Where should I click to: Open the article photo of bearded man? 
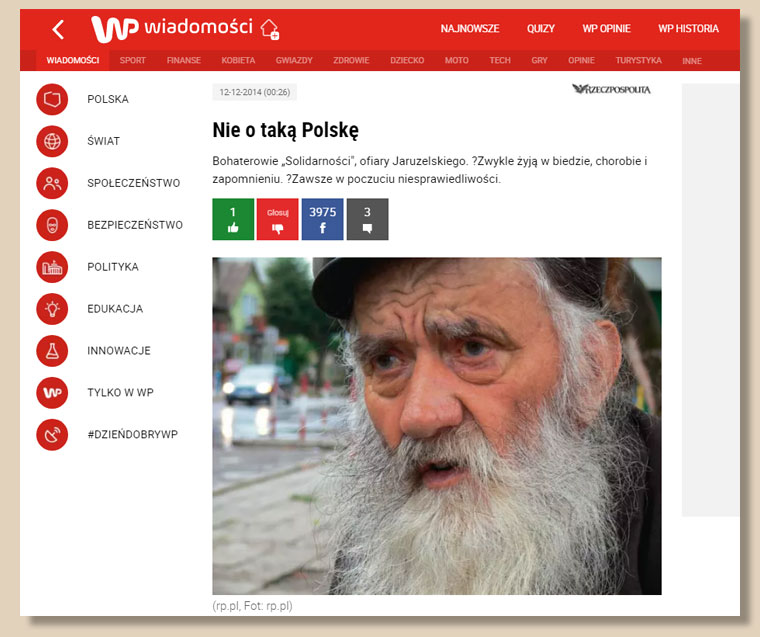(x=437, y=426)
